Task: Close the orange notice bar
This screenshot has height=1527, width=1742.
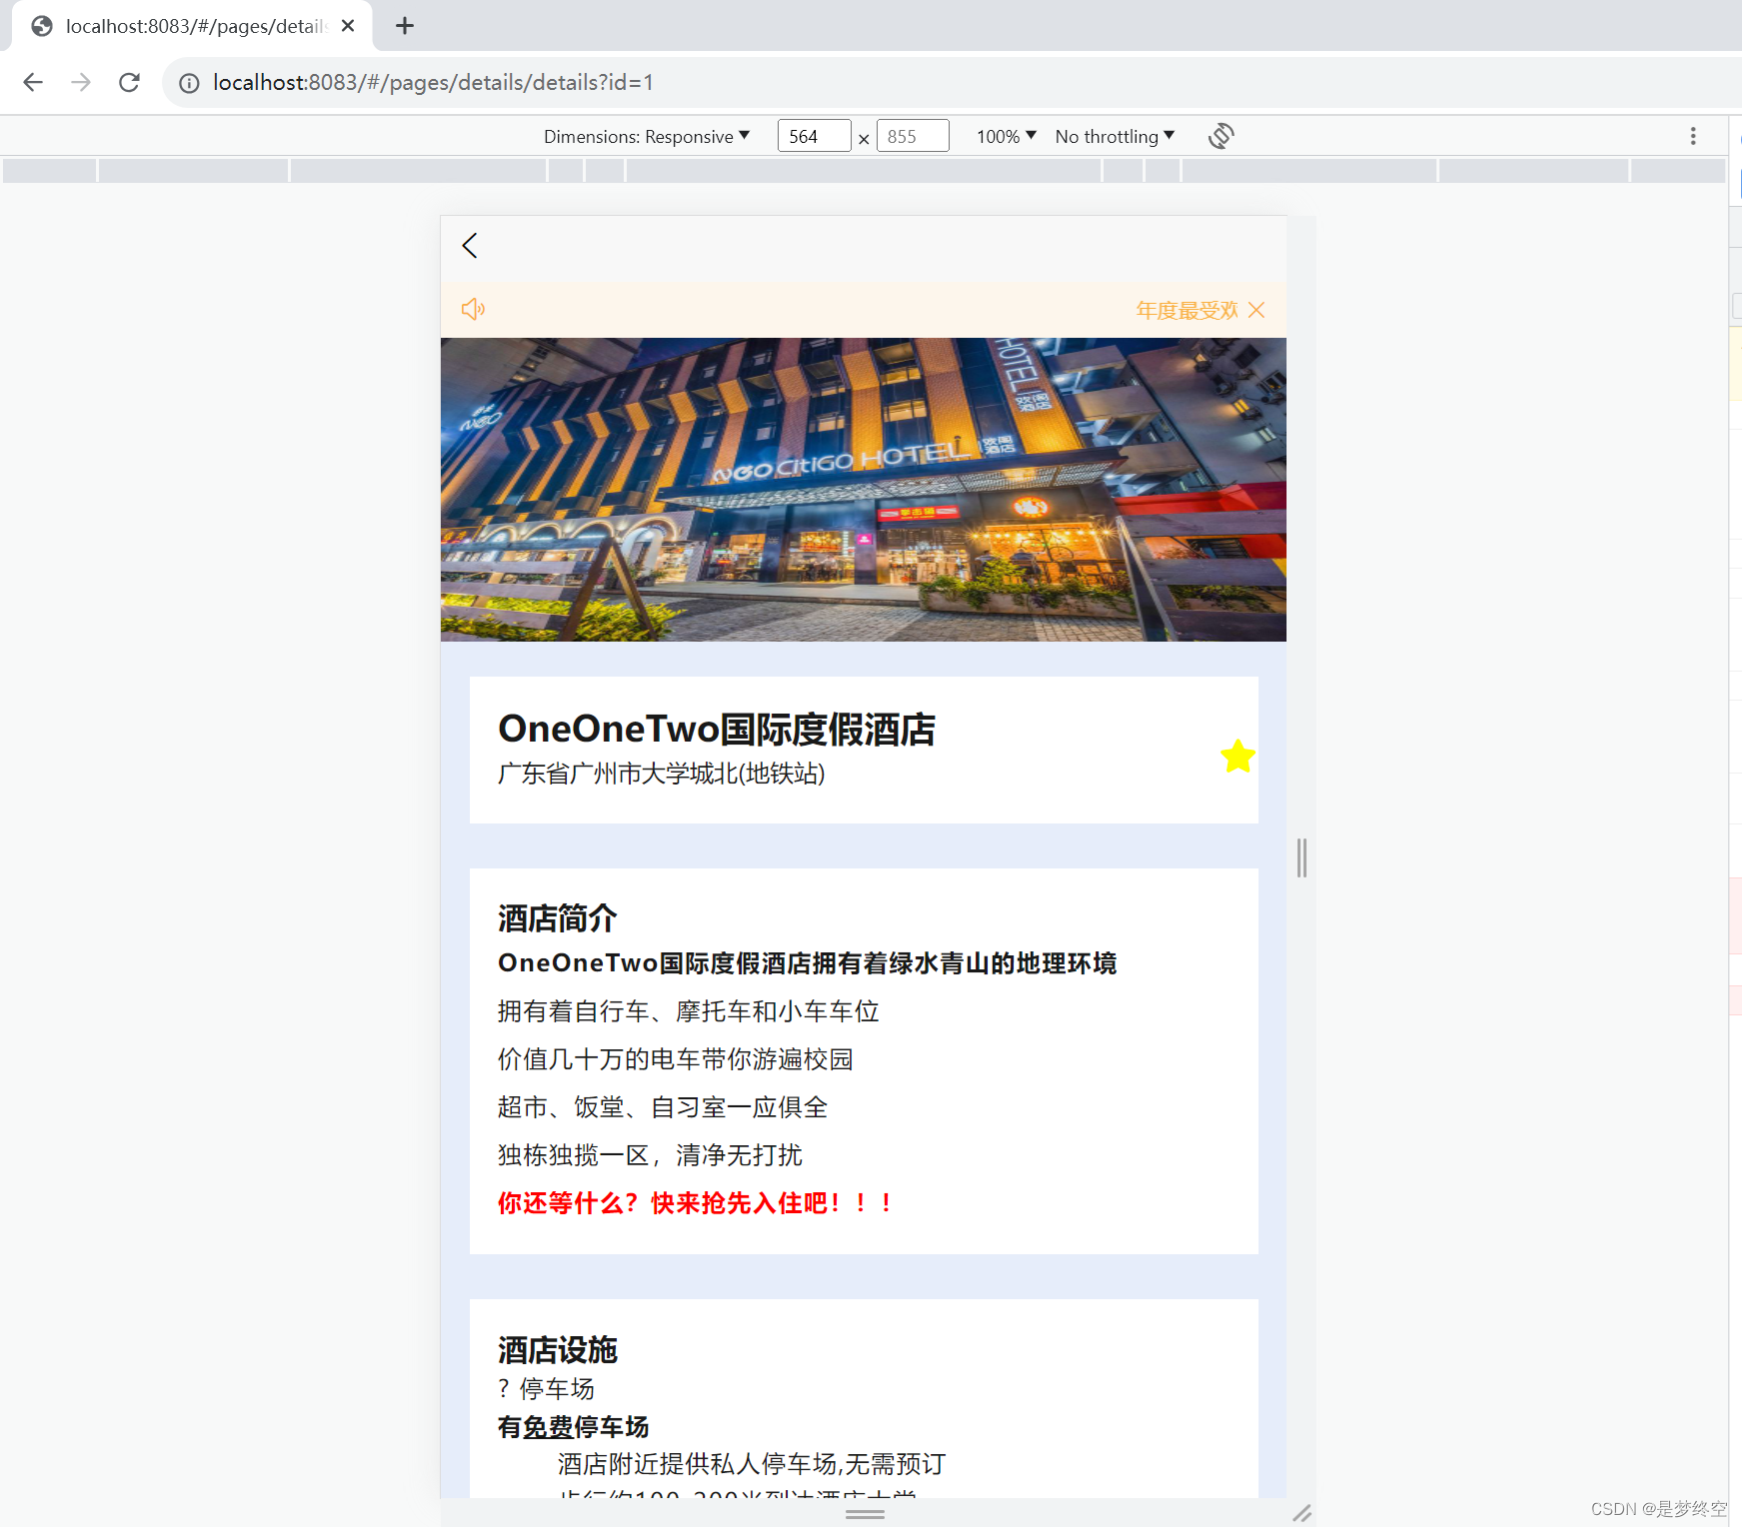Action: 1257,310
